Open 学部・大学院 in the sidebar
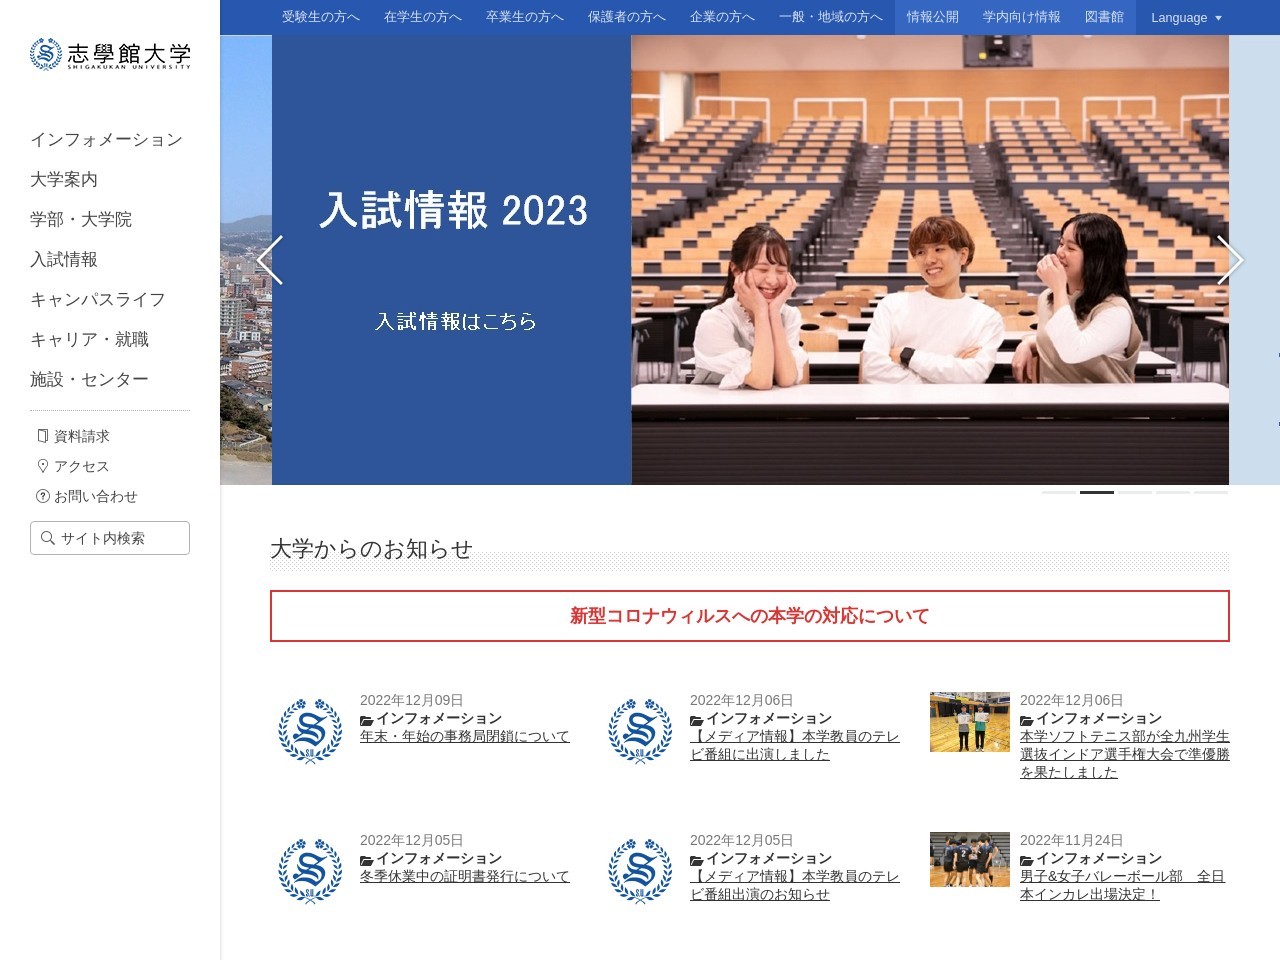The image size is (1280, 960). click(81, 219)
